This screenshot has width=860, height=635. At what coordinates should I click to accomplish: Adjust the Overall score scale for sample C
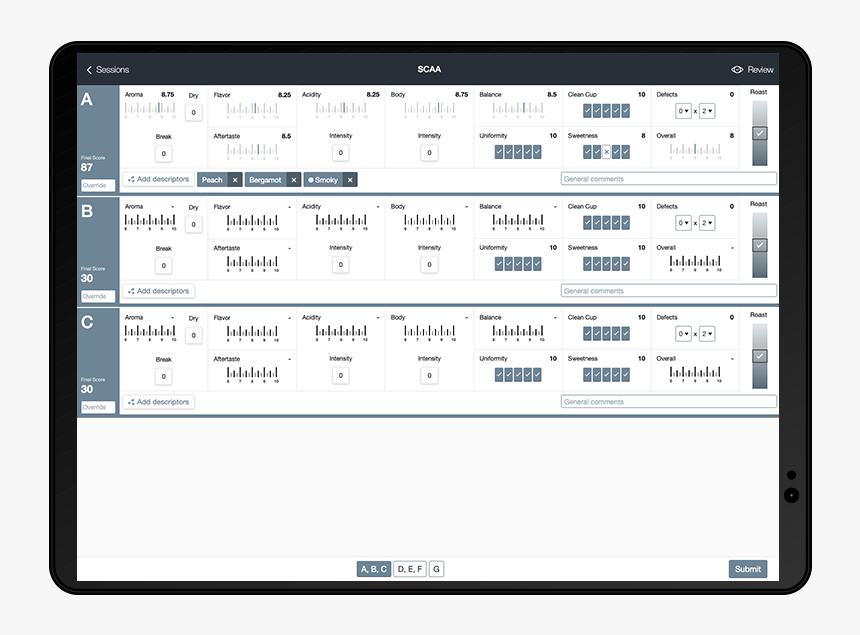[695, 374]
